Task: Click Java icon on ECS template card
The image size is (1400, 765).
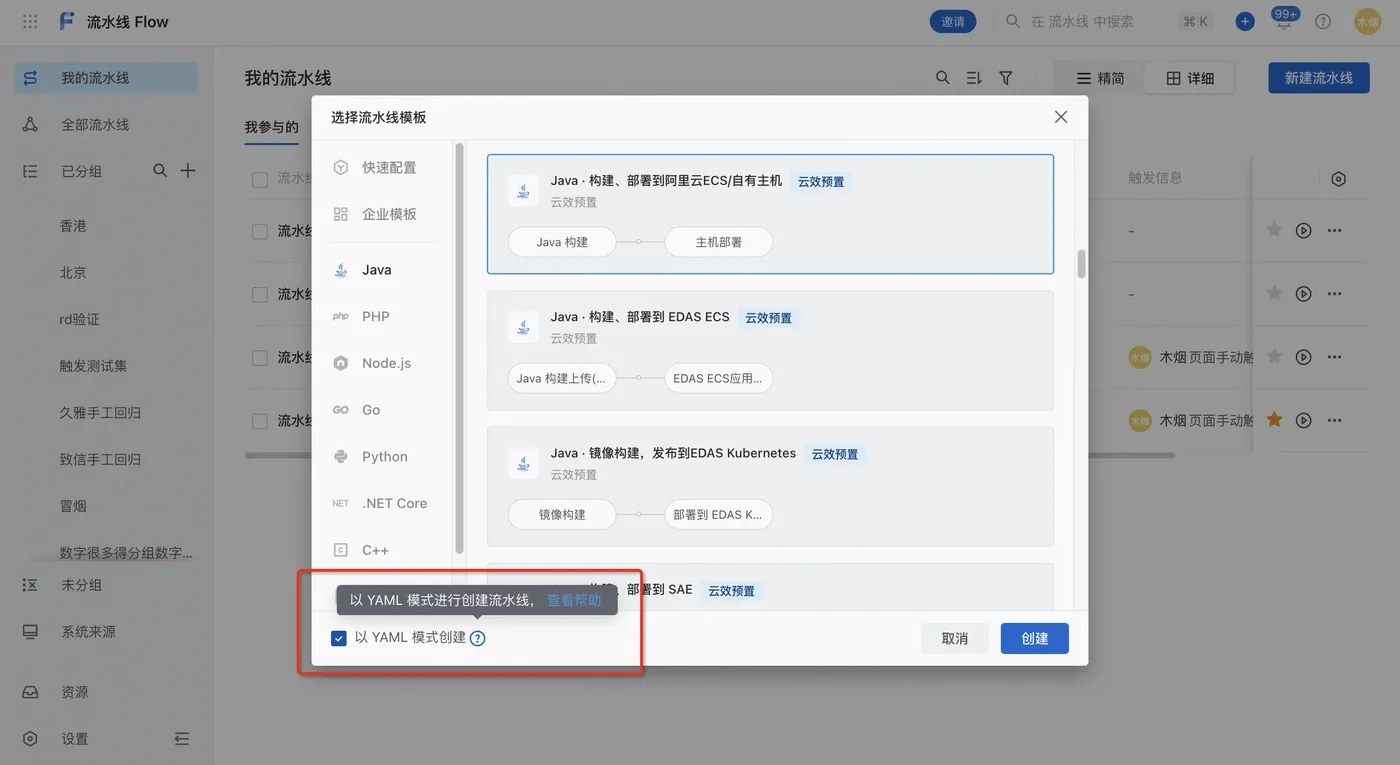Action: pyautogui.click(x=523, y=190)
